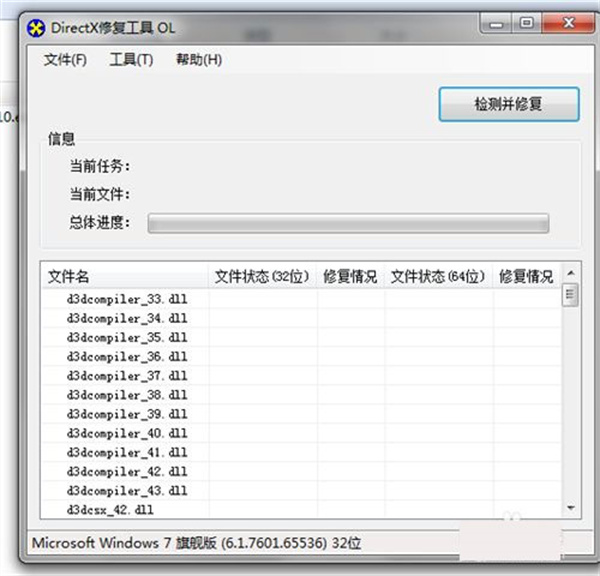Open the 帮助(H) menu
The height and width of the screenshot is (576, 600).
199,60
